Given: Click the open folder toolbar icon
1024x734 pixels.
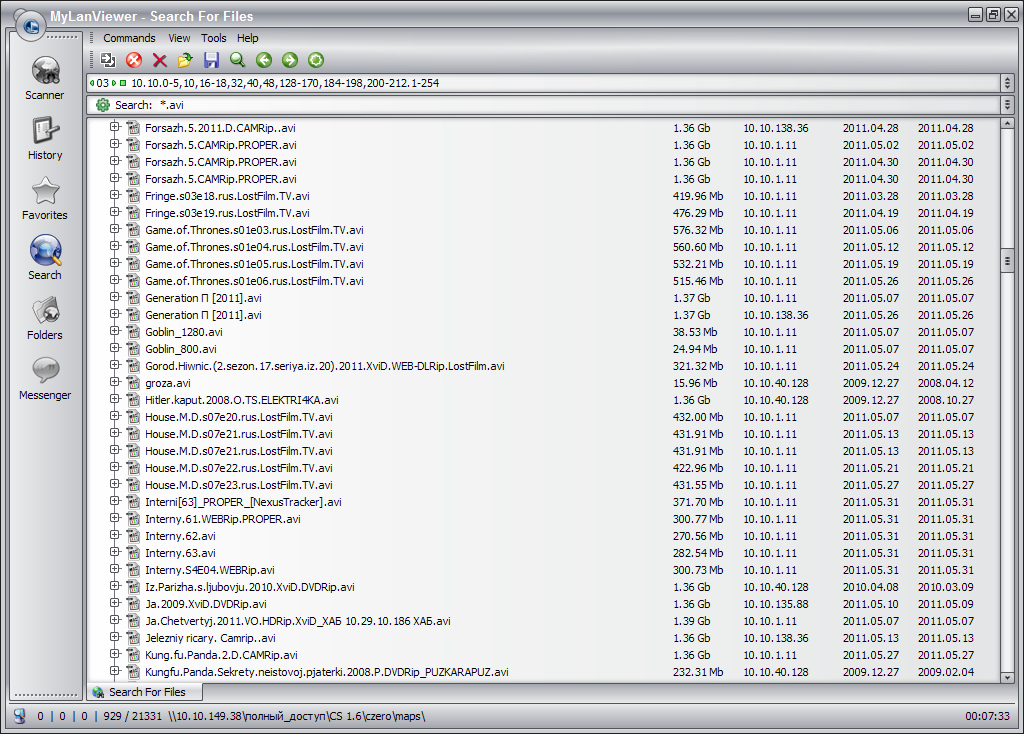Looking at the screenshot, I should pyautogui.click(x=185, y=61).
